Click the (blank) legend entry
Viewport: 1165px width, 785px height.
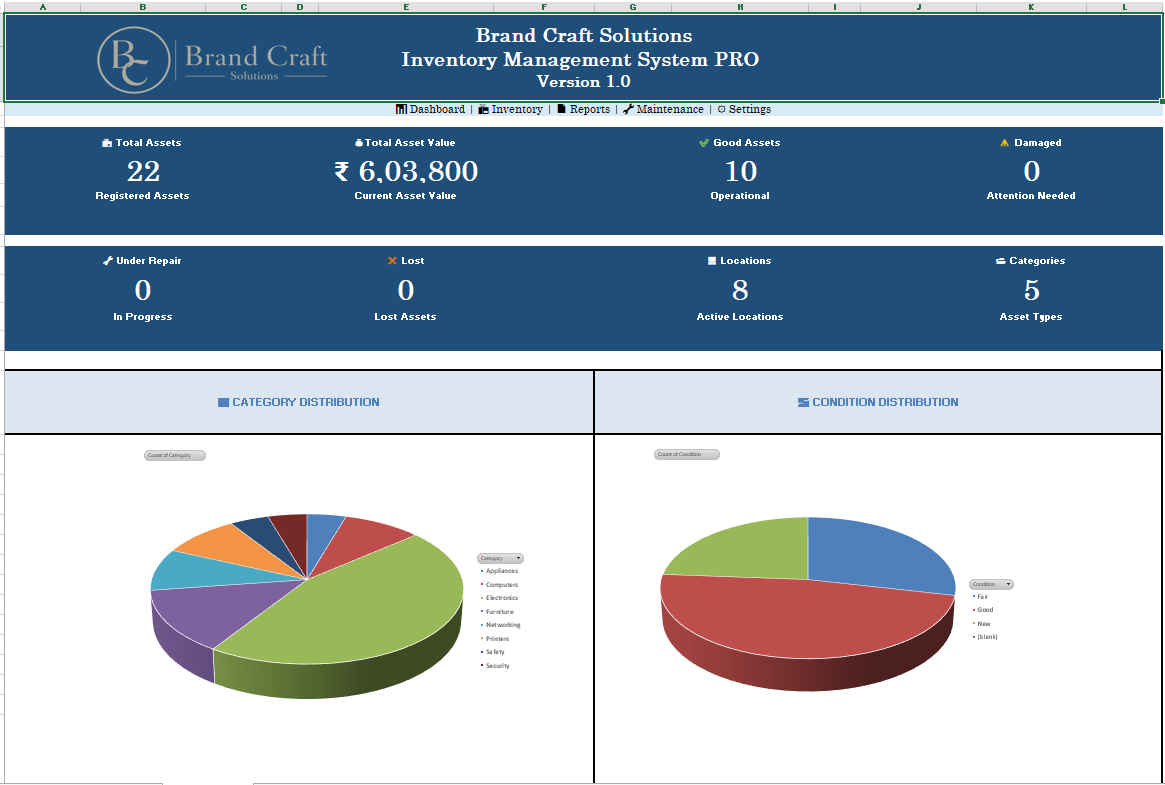pyautogui.click(x=987, y=637)
